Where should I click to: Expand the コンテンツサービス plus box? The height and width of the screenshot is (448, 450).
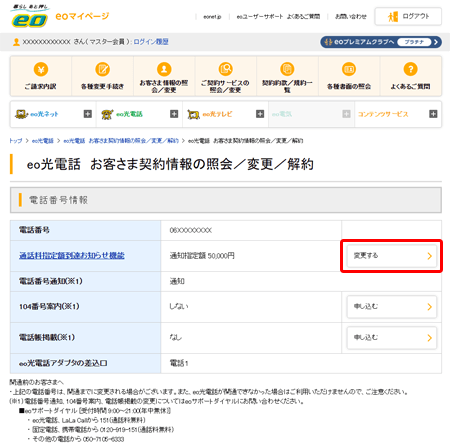pyautogui.click(x=433, y=114)
